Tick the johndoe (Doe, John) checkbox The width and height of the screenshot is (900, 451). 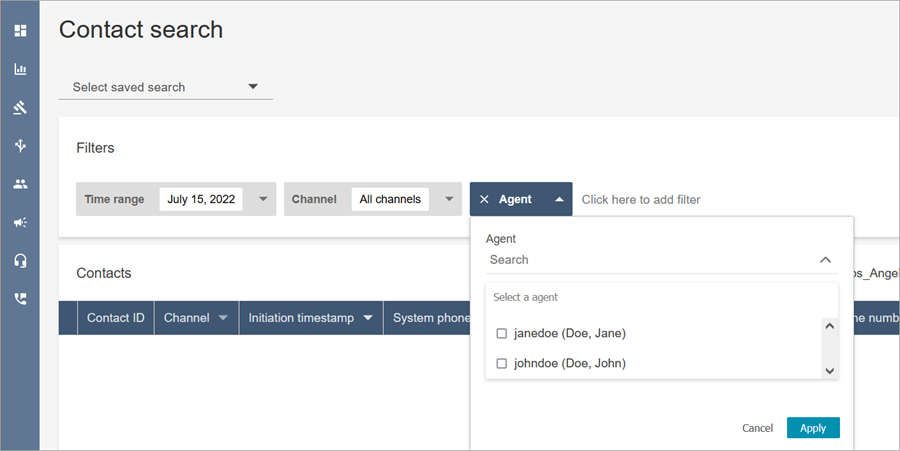click(502, 363)
